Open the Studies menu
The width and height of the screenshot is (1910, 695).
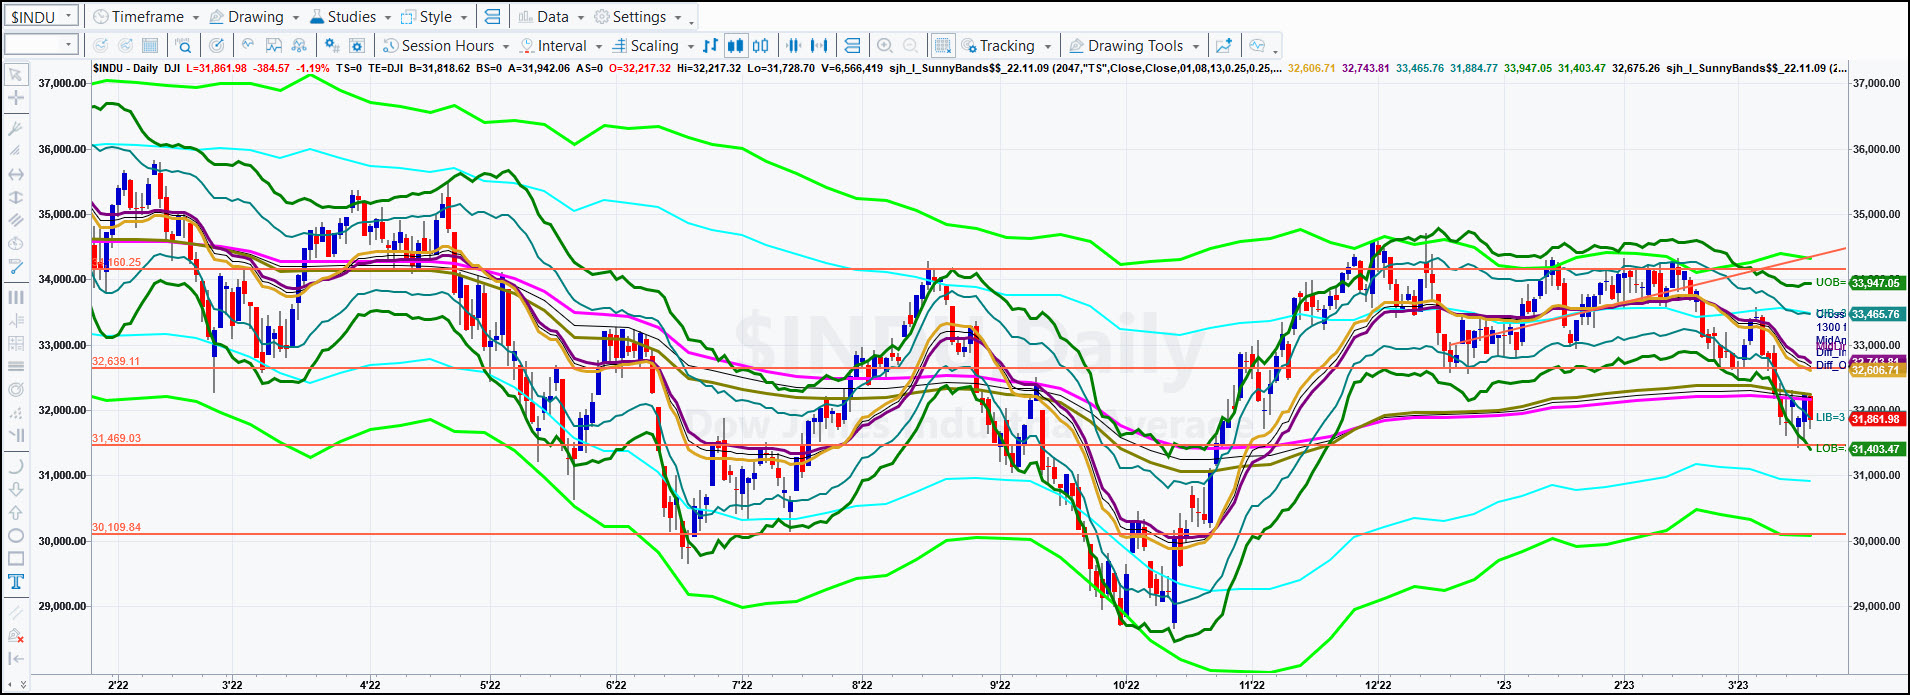click(x=350, y=17)
